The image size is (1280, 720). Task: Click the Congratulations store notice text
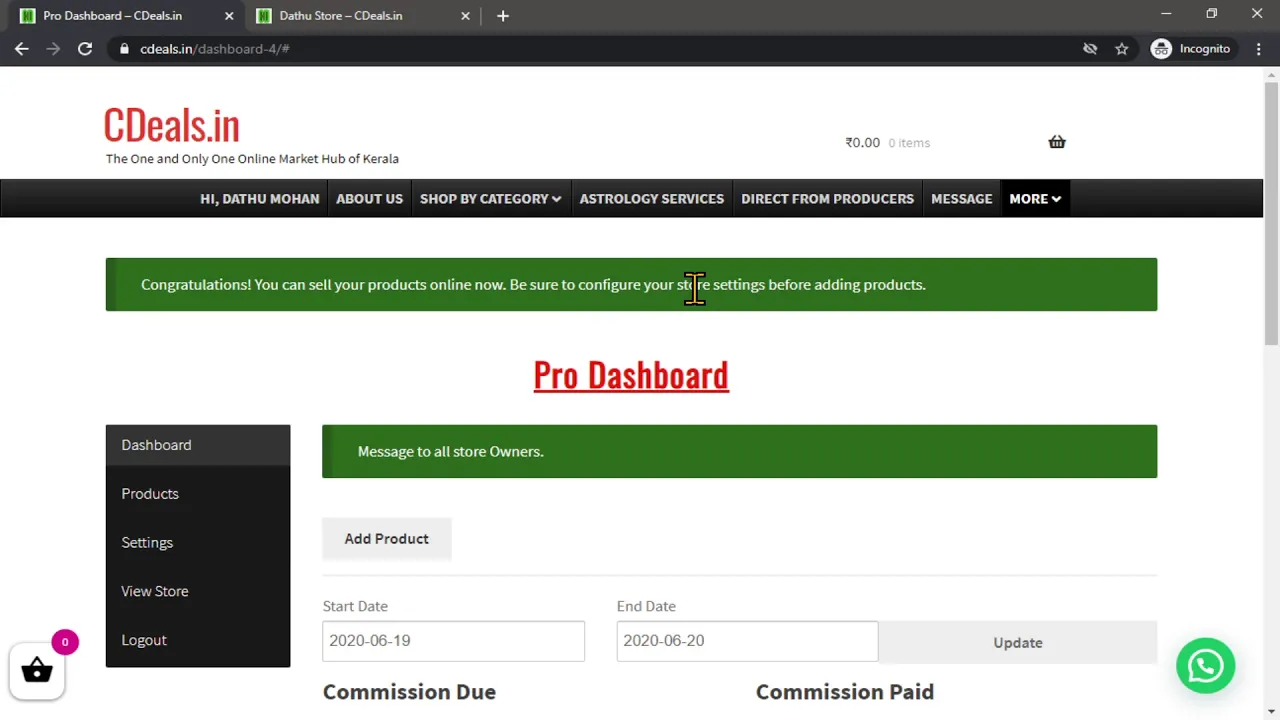coord(533,284)
